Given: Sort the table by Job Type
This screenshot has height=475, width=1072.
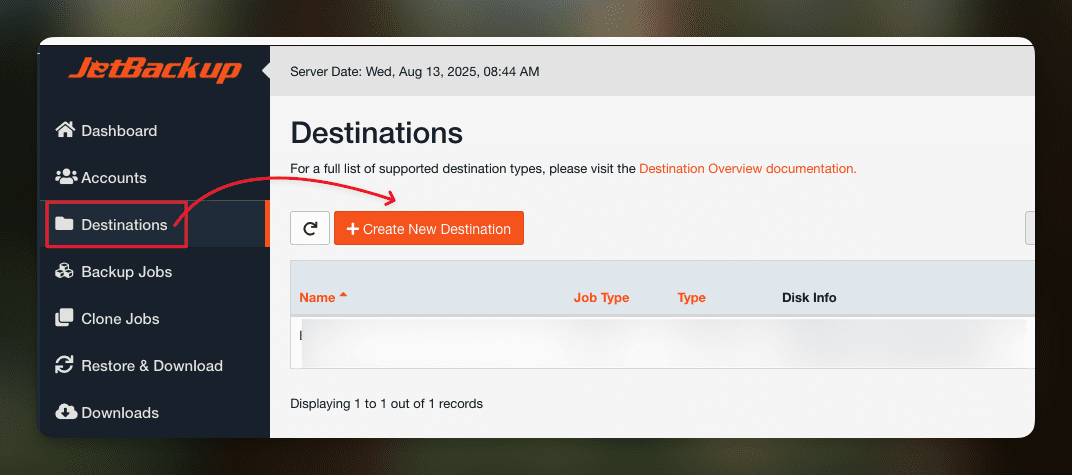Looking at the screenshot, I should click(x=601, y=298).
